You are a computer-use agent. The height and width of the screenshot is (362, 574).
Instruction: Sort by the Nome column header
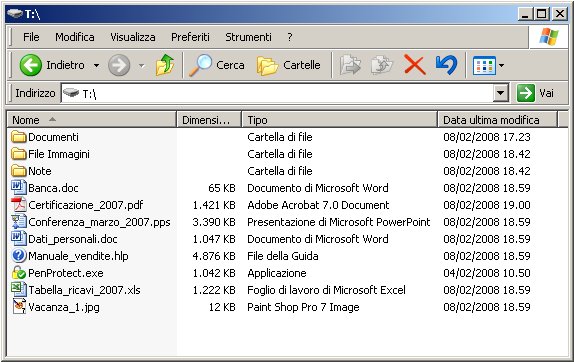[x=92, y=120]
